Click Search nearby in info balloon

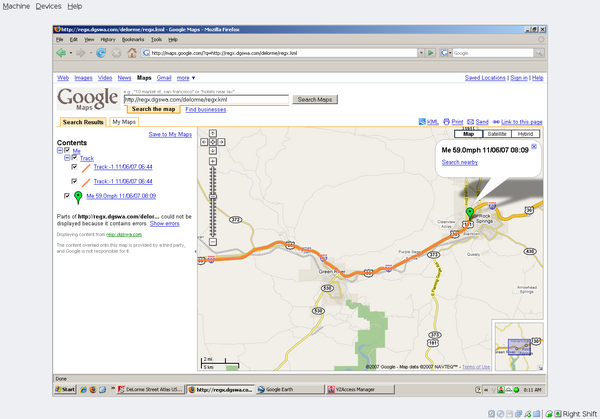460,162
